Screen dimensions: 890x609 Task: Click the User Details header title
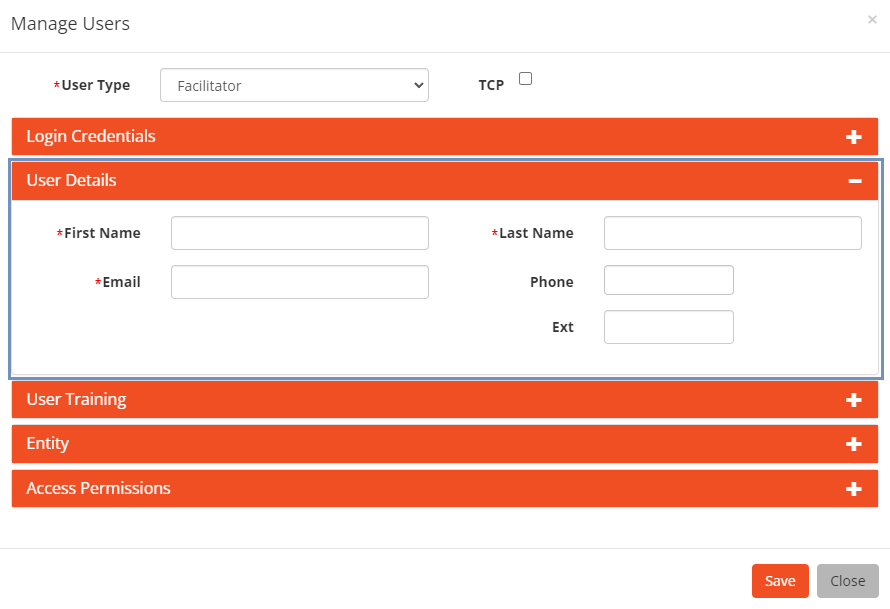tap(72, 180)
